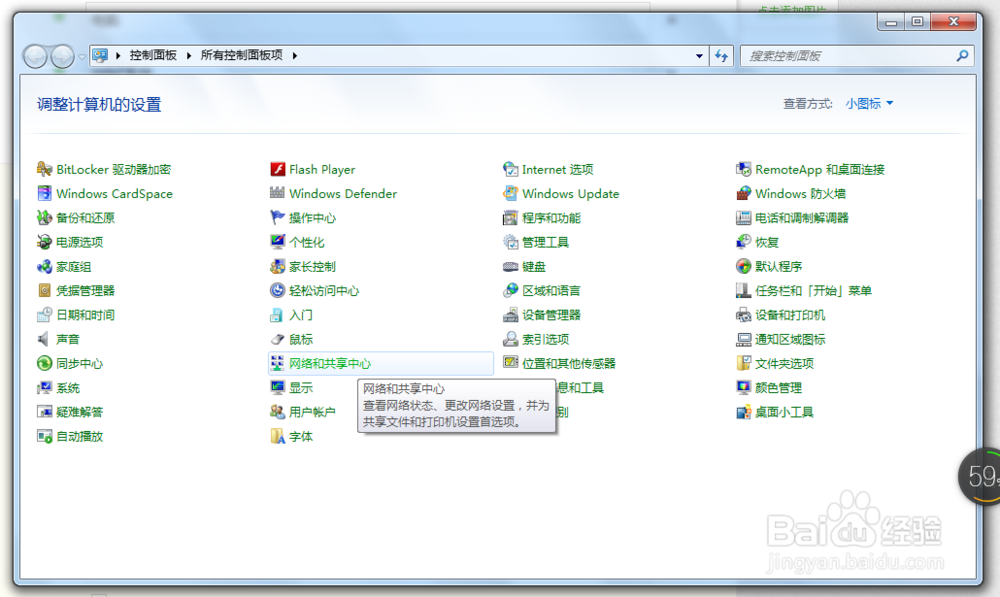
Task: Click the 电源选项 icon
Action: click(44, 242)
